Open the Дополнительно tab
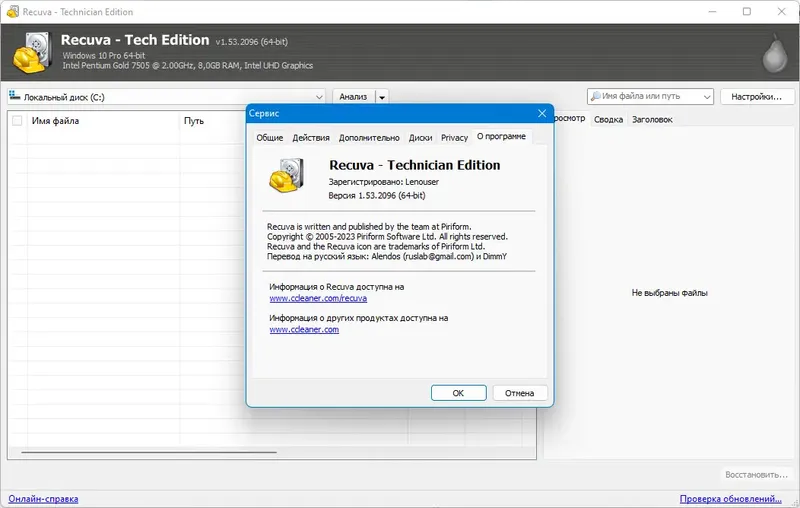800x508 pixels. [x=369, y=138]
